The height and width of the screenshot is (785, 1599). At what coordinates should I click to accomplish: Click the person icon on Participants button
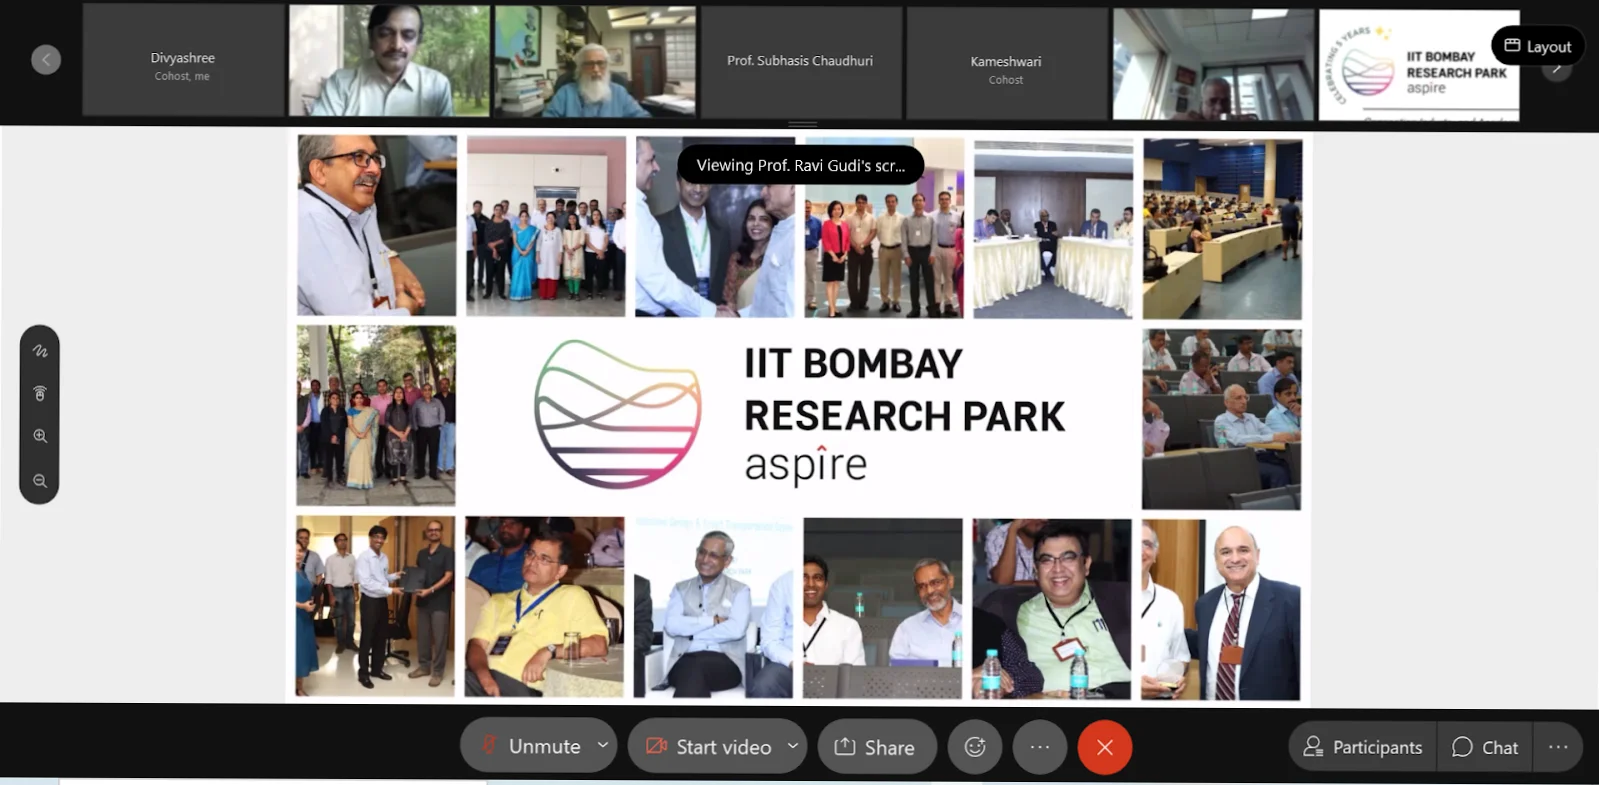tap(1313, 747)
